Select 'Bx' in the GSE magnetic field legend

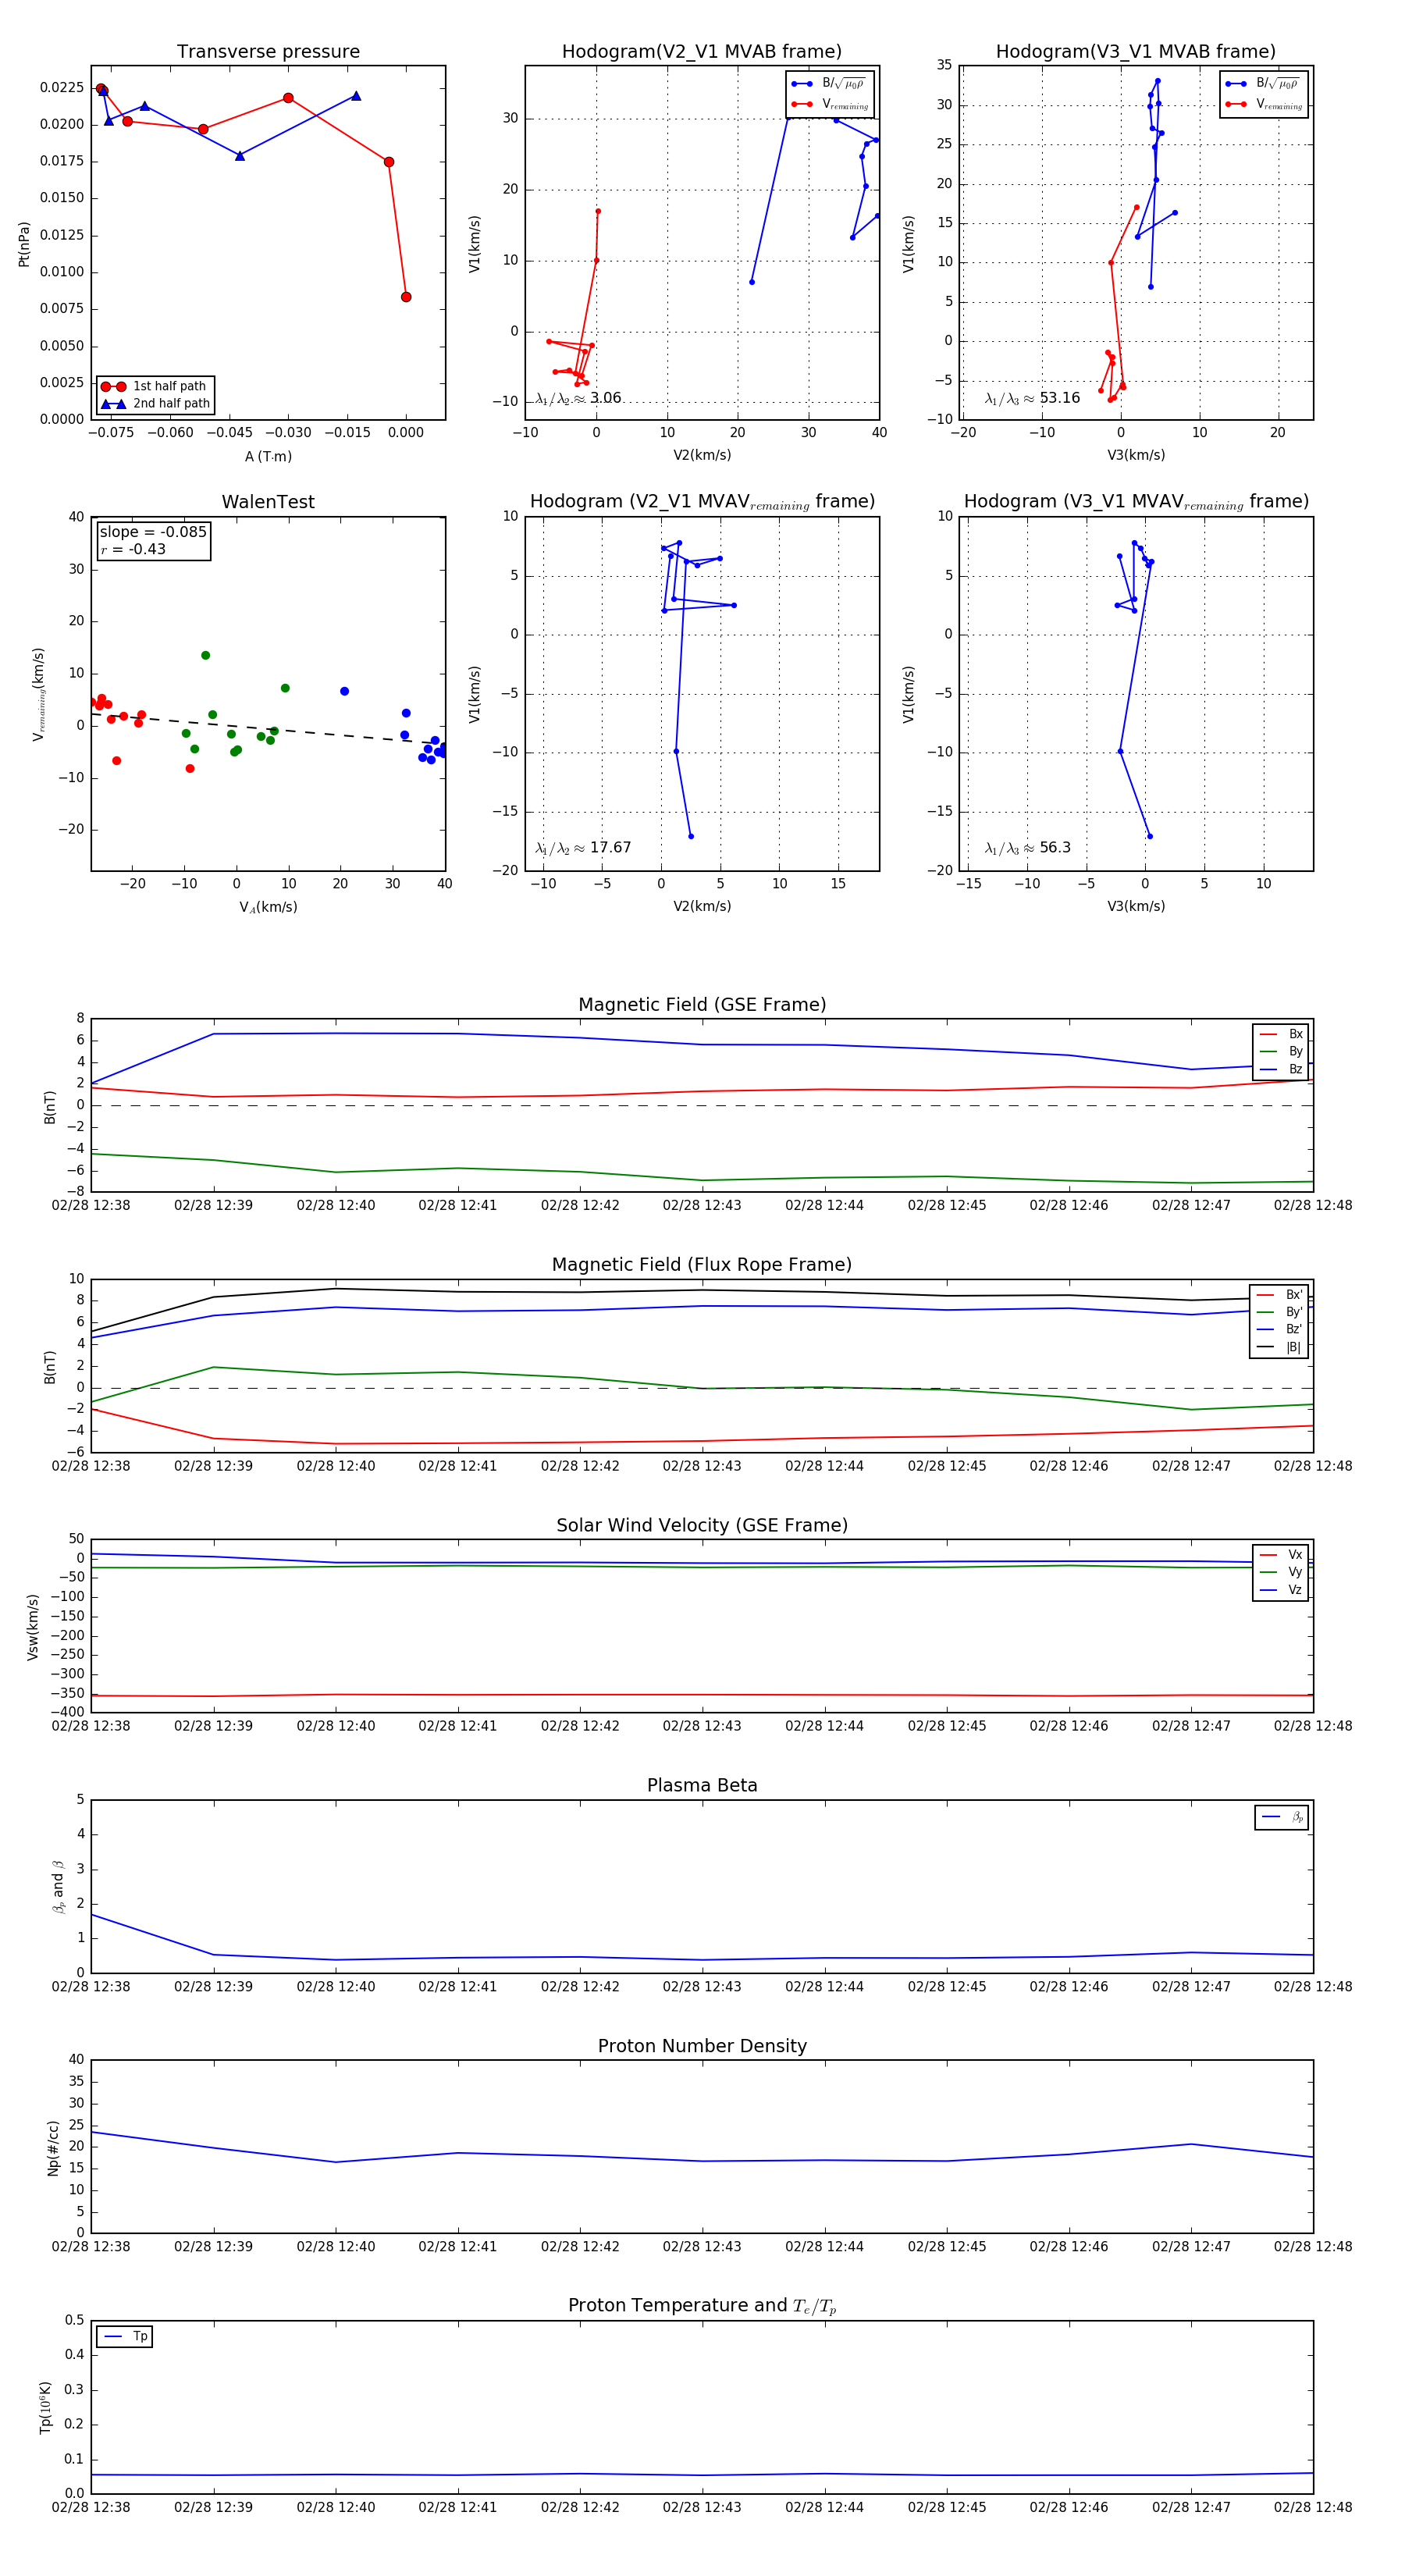pyautogui.click(x=1282, y=1034)
